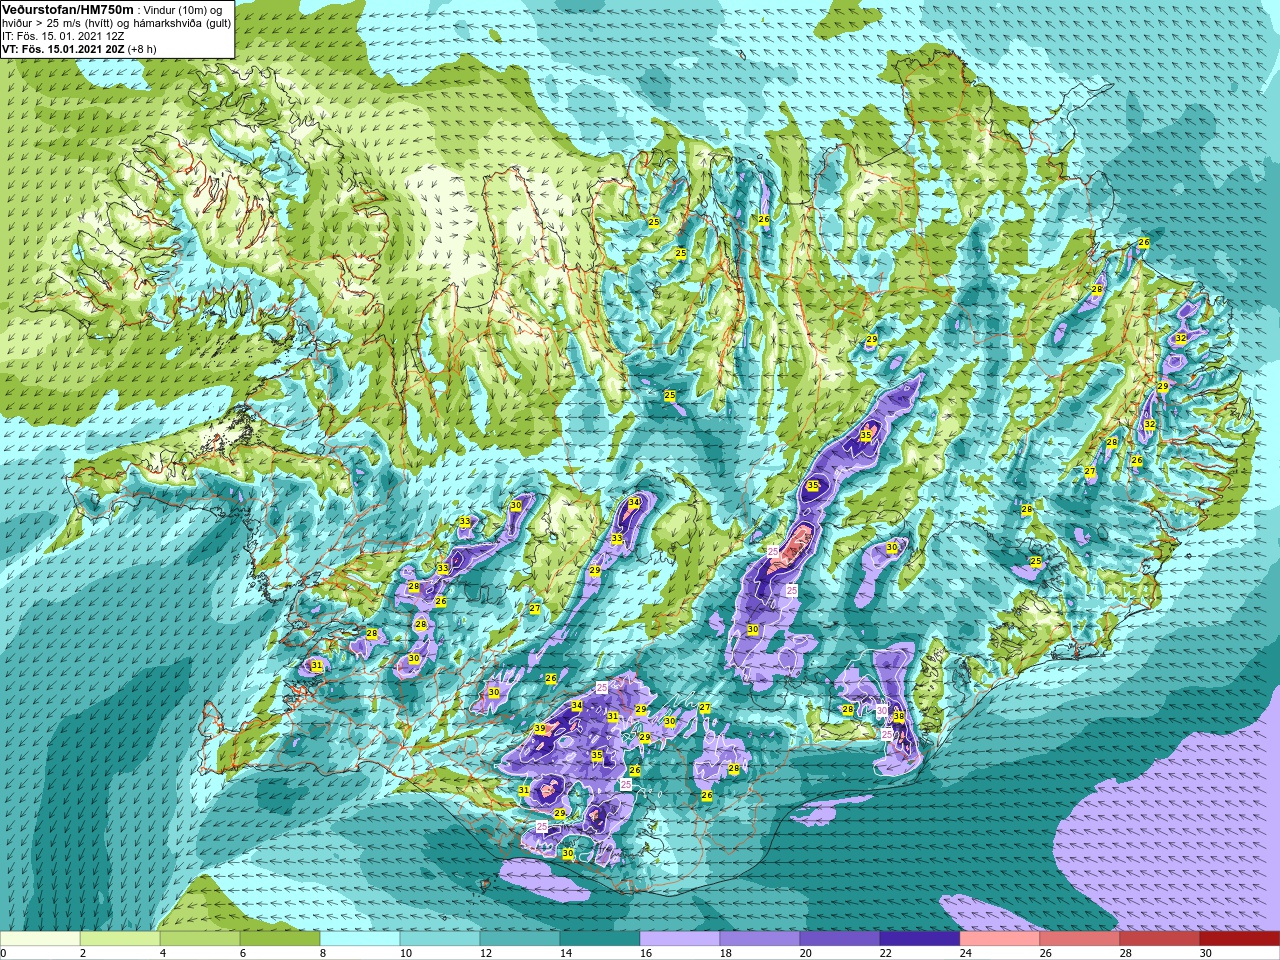Choose the 22–24 m/s dark indigo swatch
Screen dimensions: 1280x960
click(920, 939)
